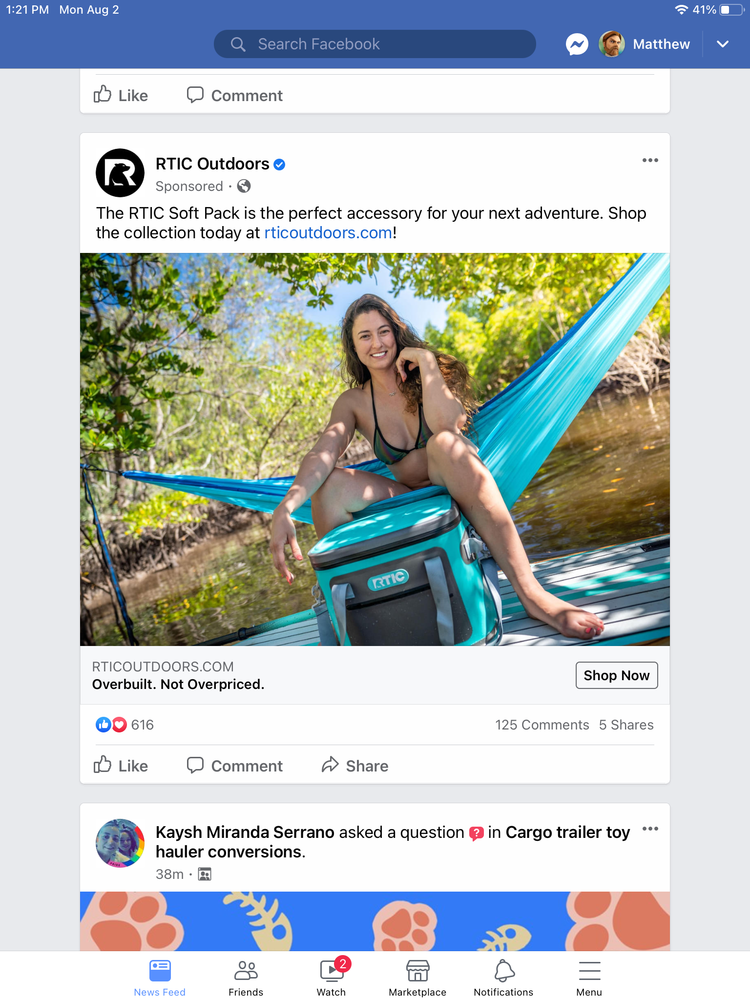Open the 125 Comments list

click(x=542, y=725)
